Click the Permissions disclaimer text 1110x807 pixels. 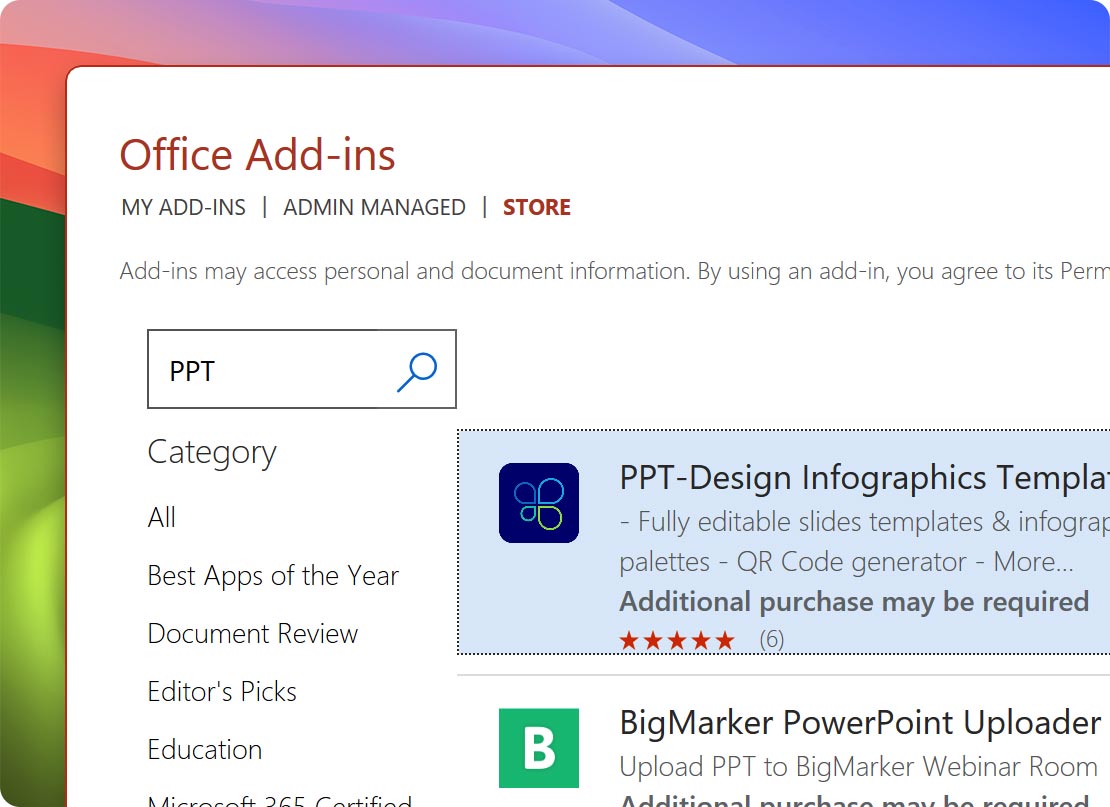600,271
